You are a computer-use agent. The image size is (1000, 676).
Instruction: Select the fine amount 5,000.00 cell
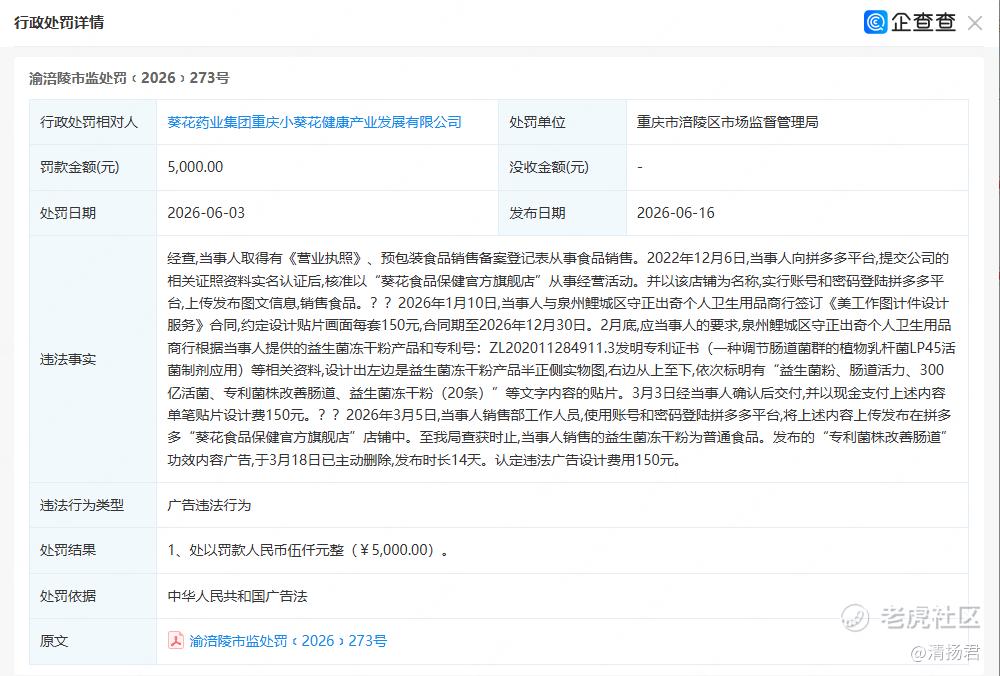coord(195,167)
